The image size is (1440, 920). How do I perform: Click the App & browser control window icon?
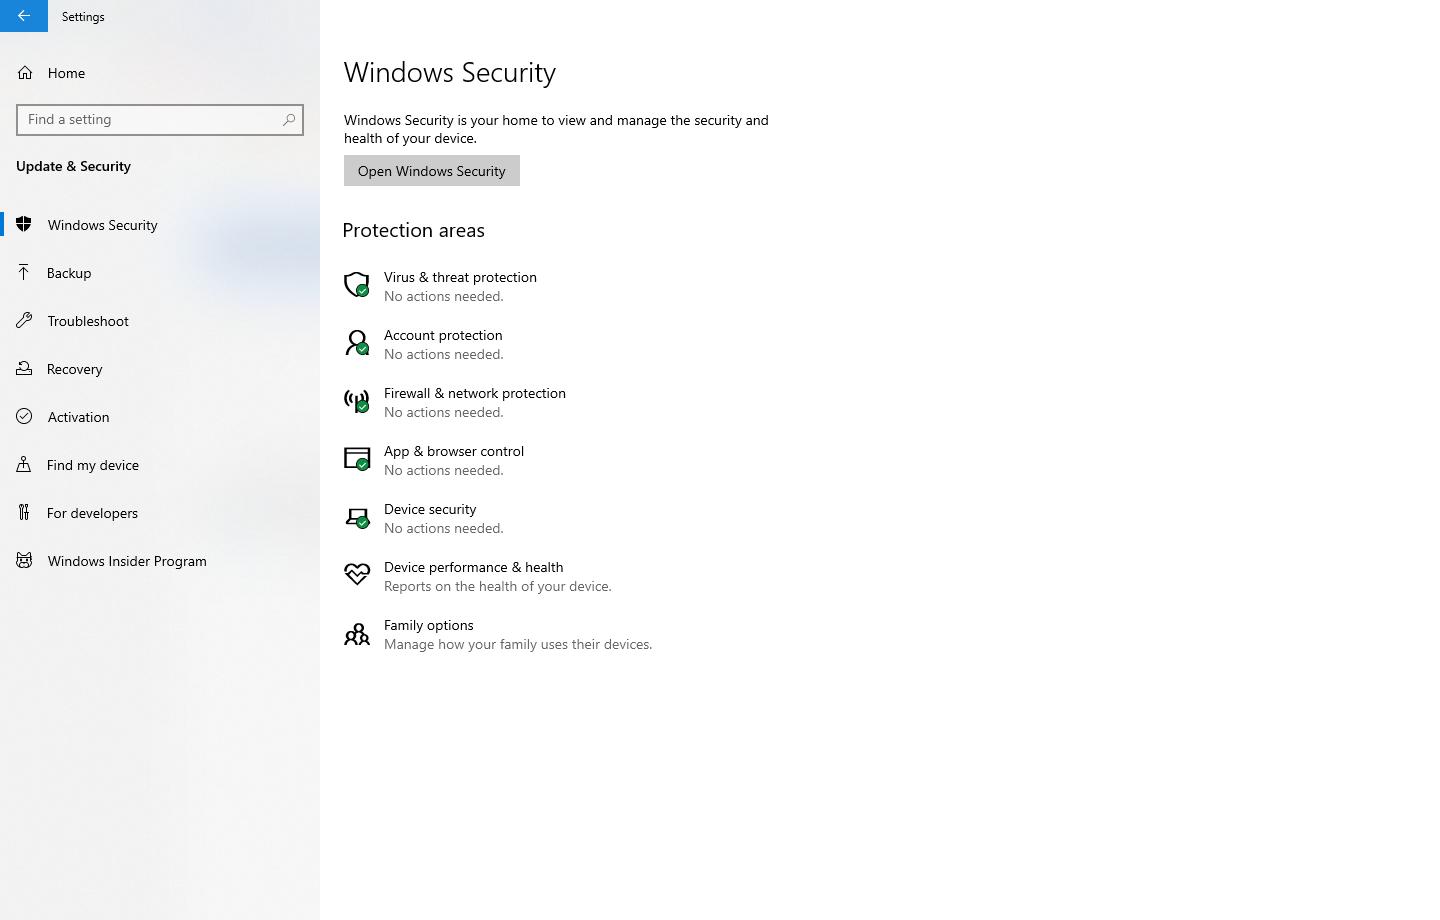[x=357, y=459]
